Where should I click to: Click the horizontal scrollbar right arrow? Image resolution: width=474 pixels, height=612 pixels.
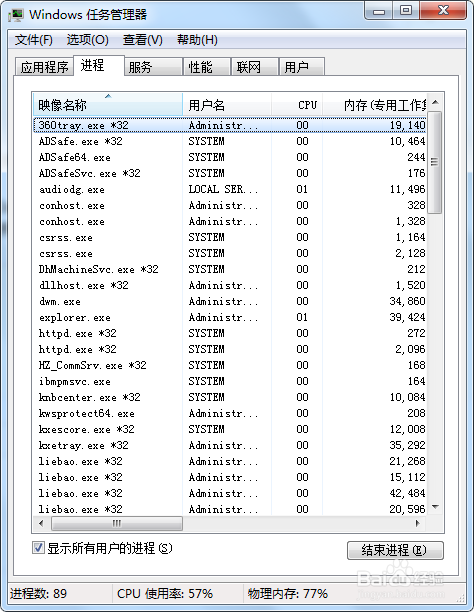click(x=418, y=523)
